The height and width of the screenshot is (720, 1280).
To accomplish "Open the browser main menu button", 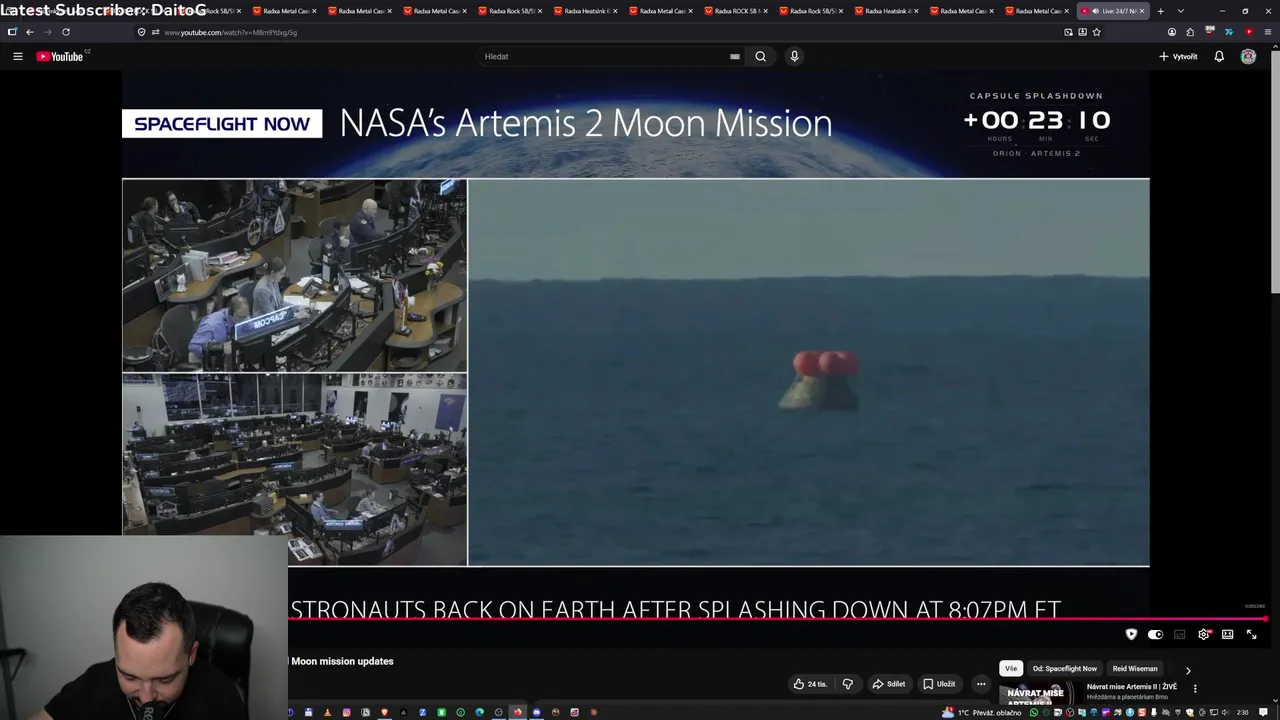I will pos(1268,32).
